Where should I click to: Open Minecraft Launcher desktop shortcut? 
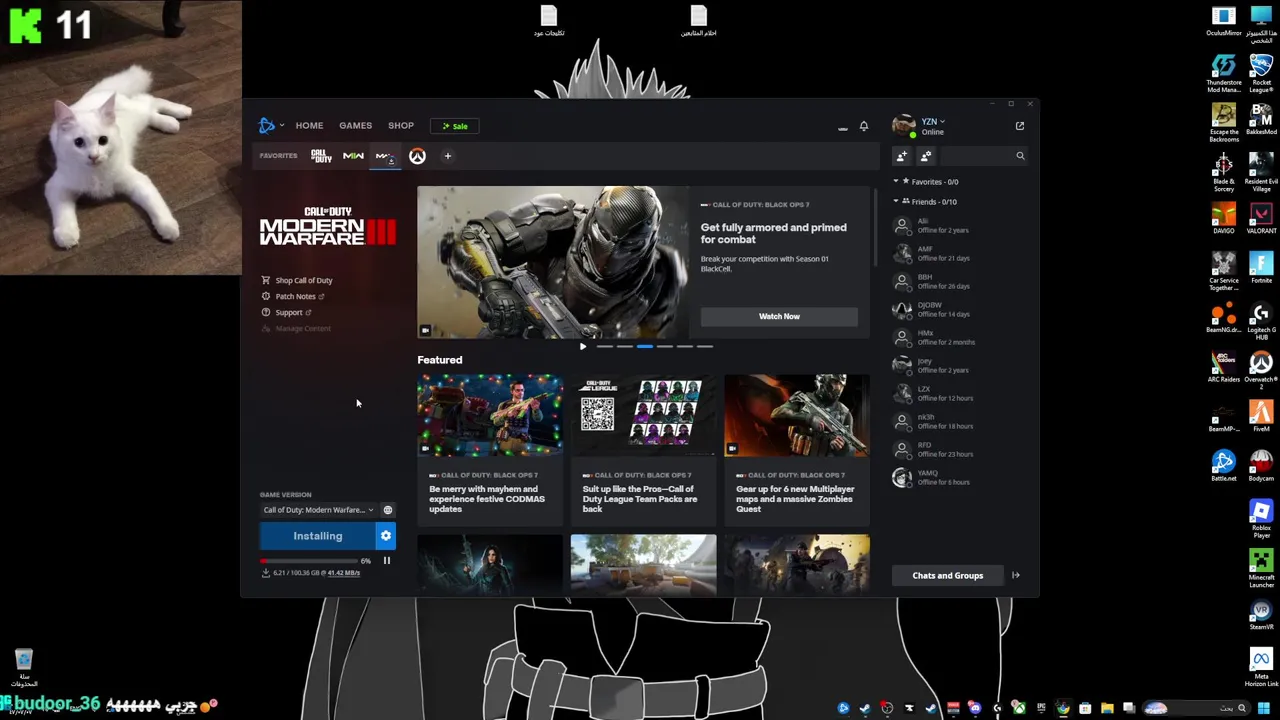point(1261,569)
